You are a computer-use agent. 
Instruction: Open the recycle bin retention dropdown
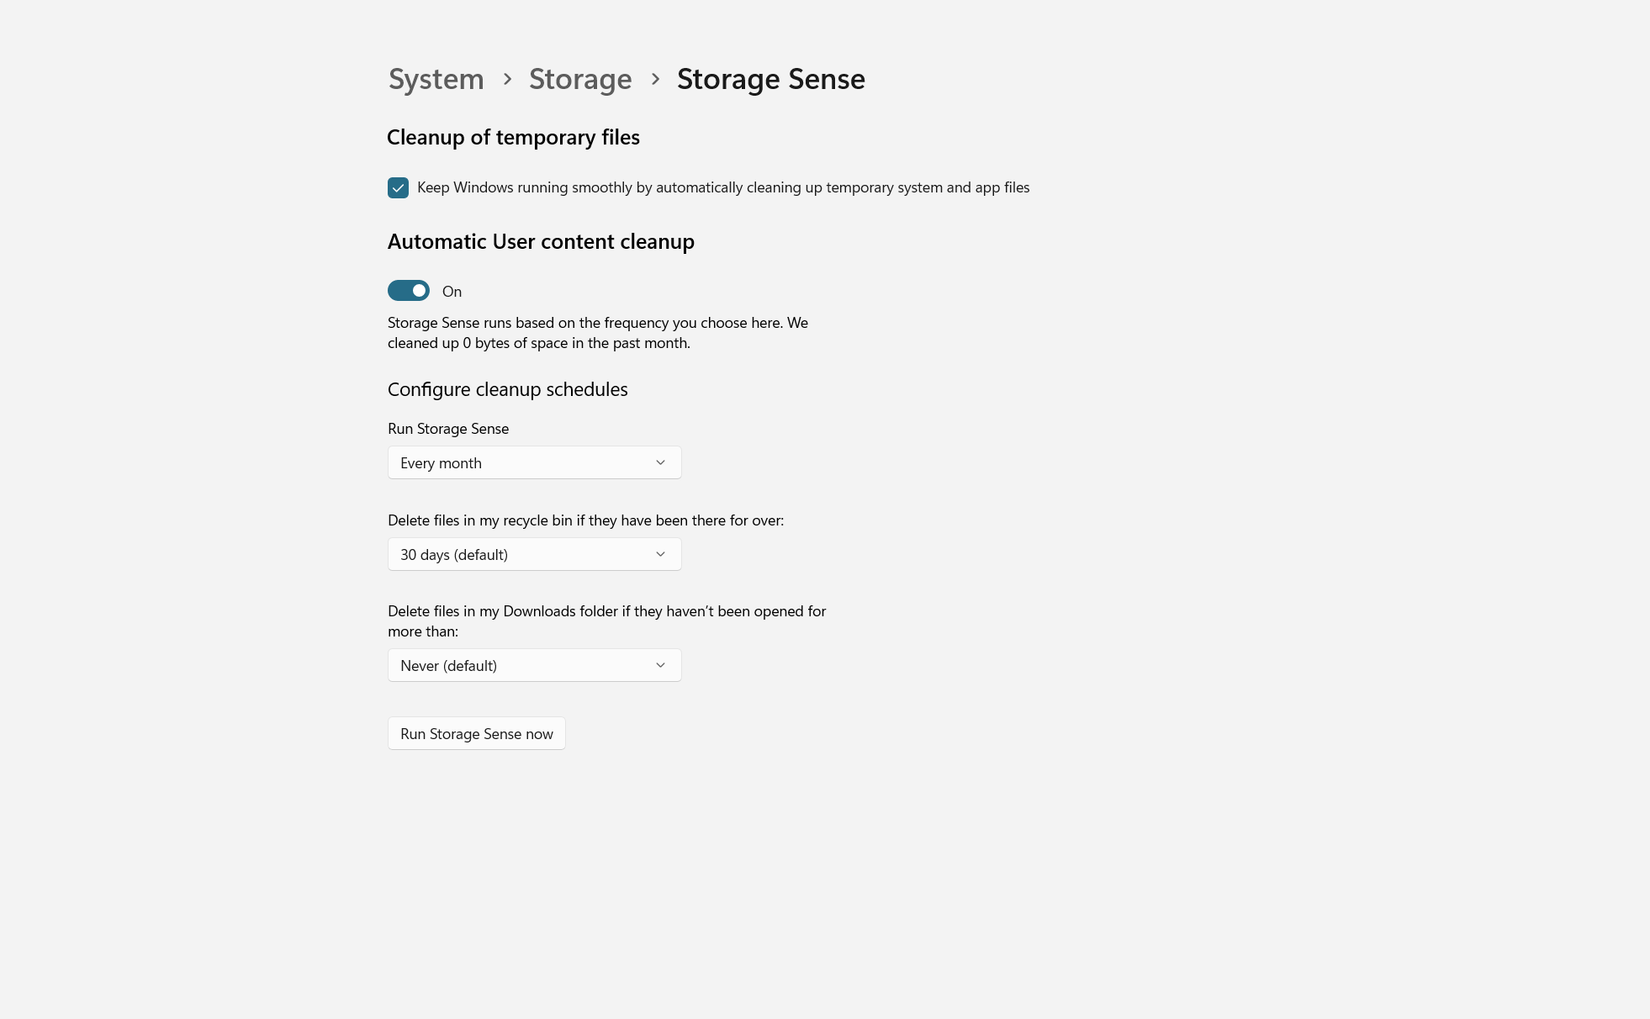pyautogui.click(x=534, y=553)
